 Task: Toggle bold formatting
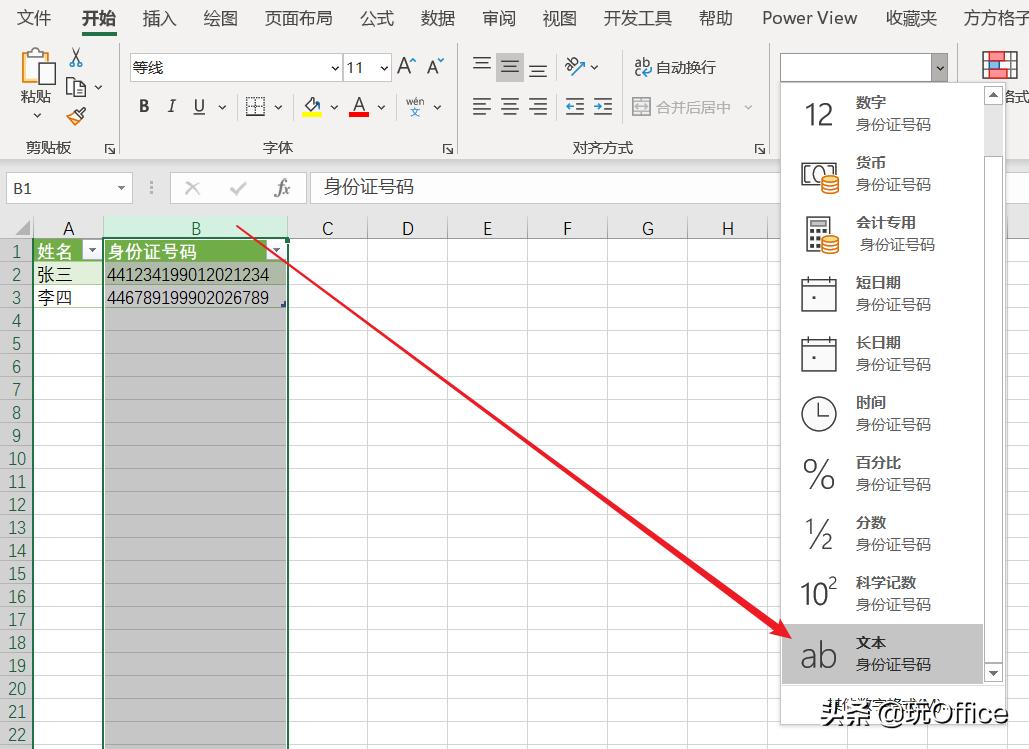coord(143,106)
